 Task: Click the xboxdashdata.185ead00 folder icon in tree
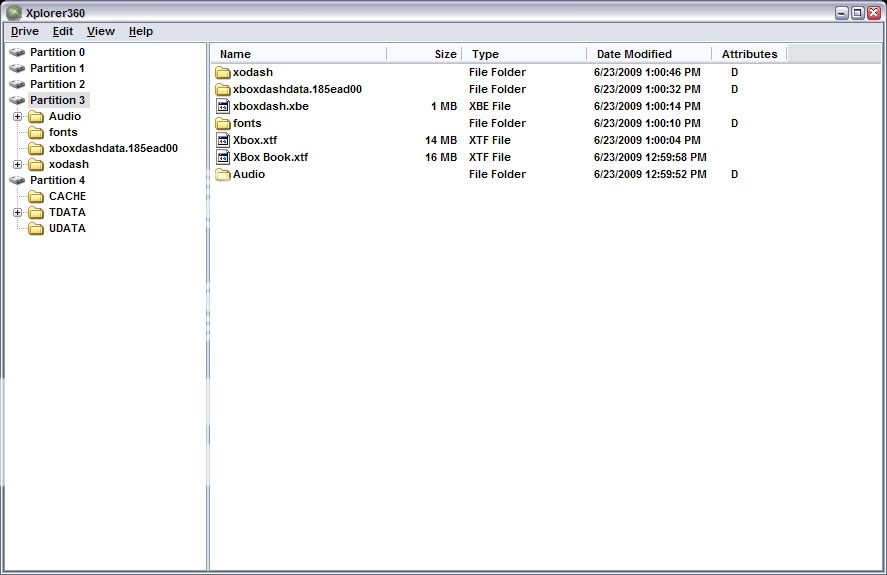pos(36,148)
